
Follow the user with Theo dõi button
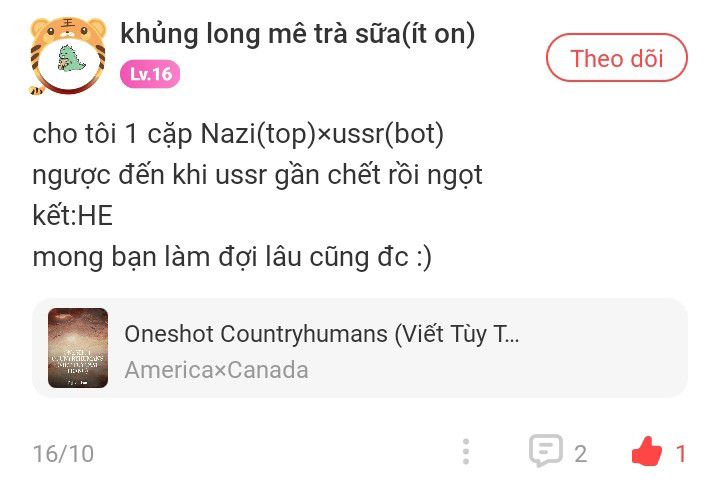point(617,58)
